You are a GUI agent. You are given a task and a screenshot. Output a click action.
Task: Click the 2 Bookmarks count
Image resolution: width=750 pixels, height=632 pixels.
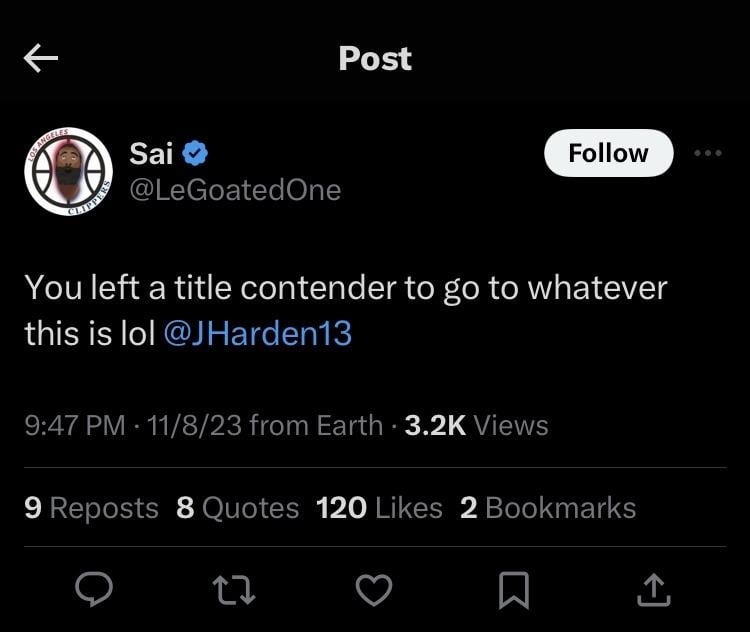coord(548,508)
